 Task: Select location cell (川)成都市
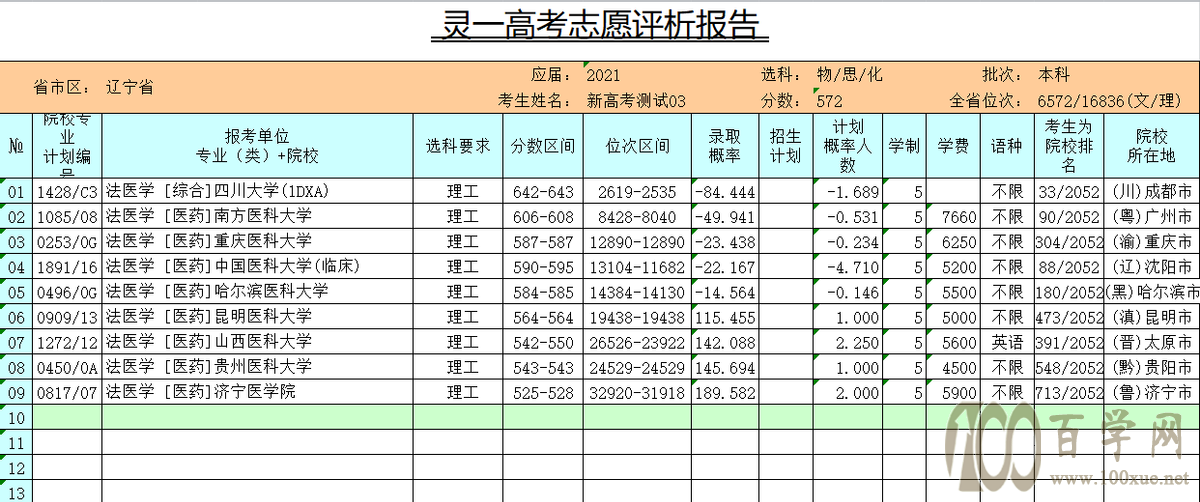tap(1151, 191)
